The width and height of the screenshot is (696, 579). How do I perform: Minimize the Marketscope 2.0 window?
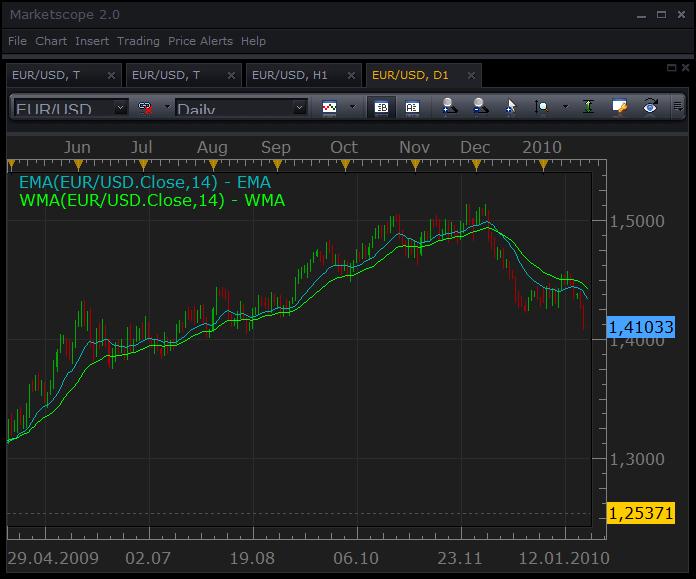point(641,16)
